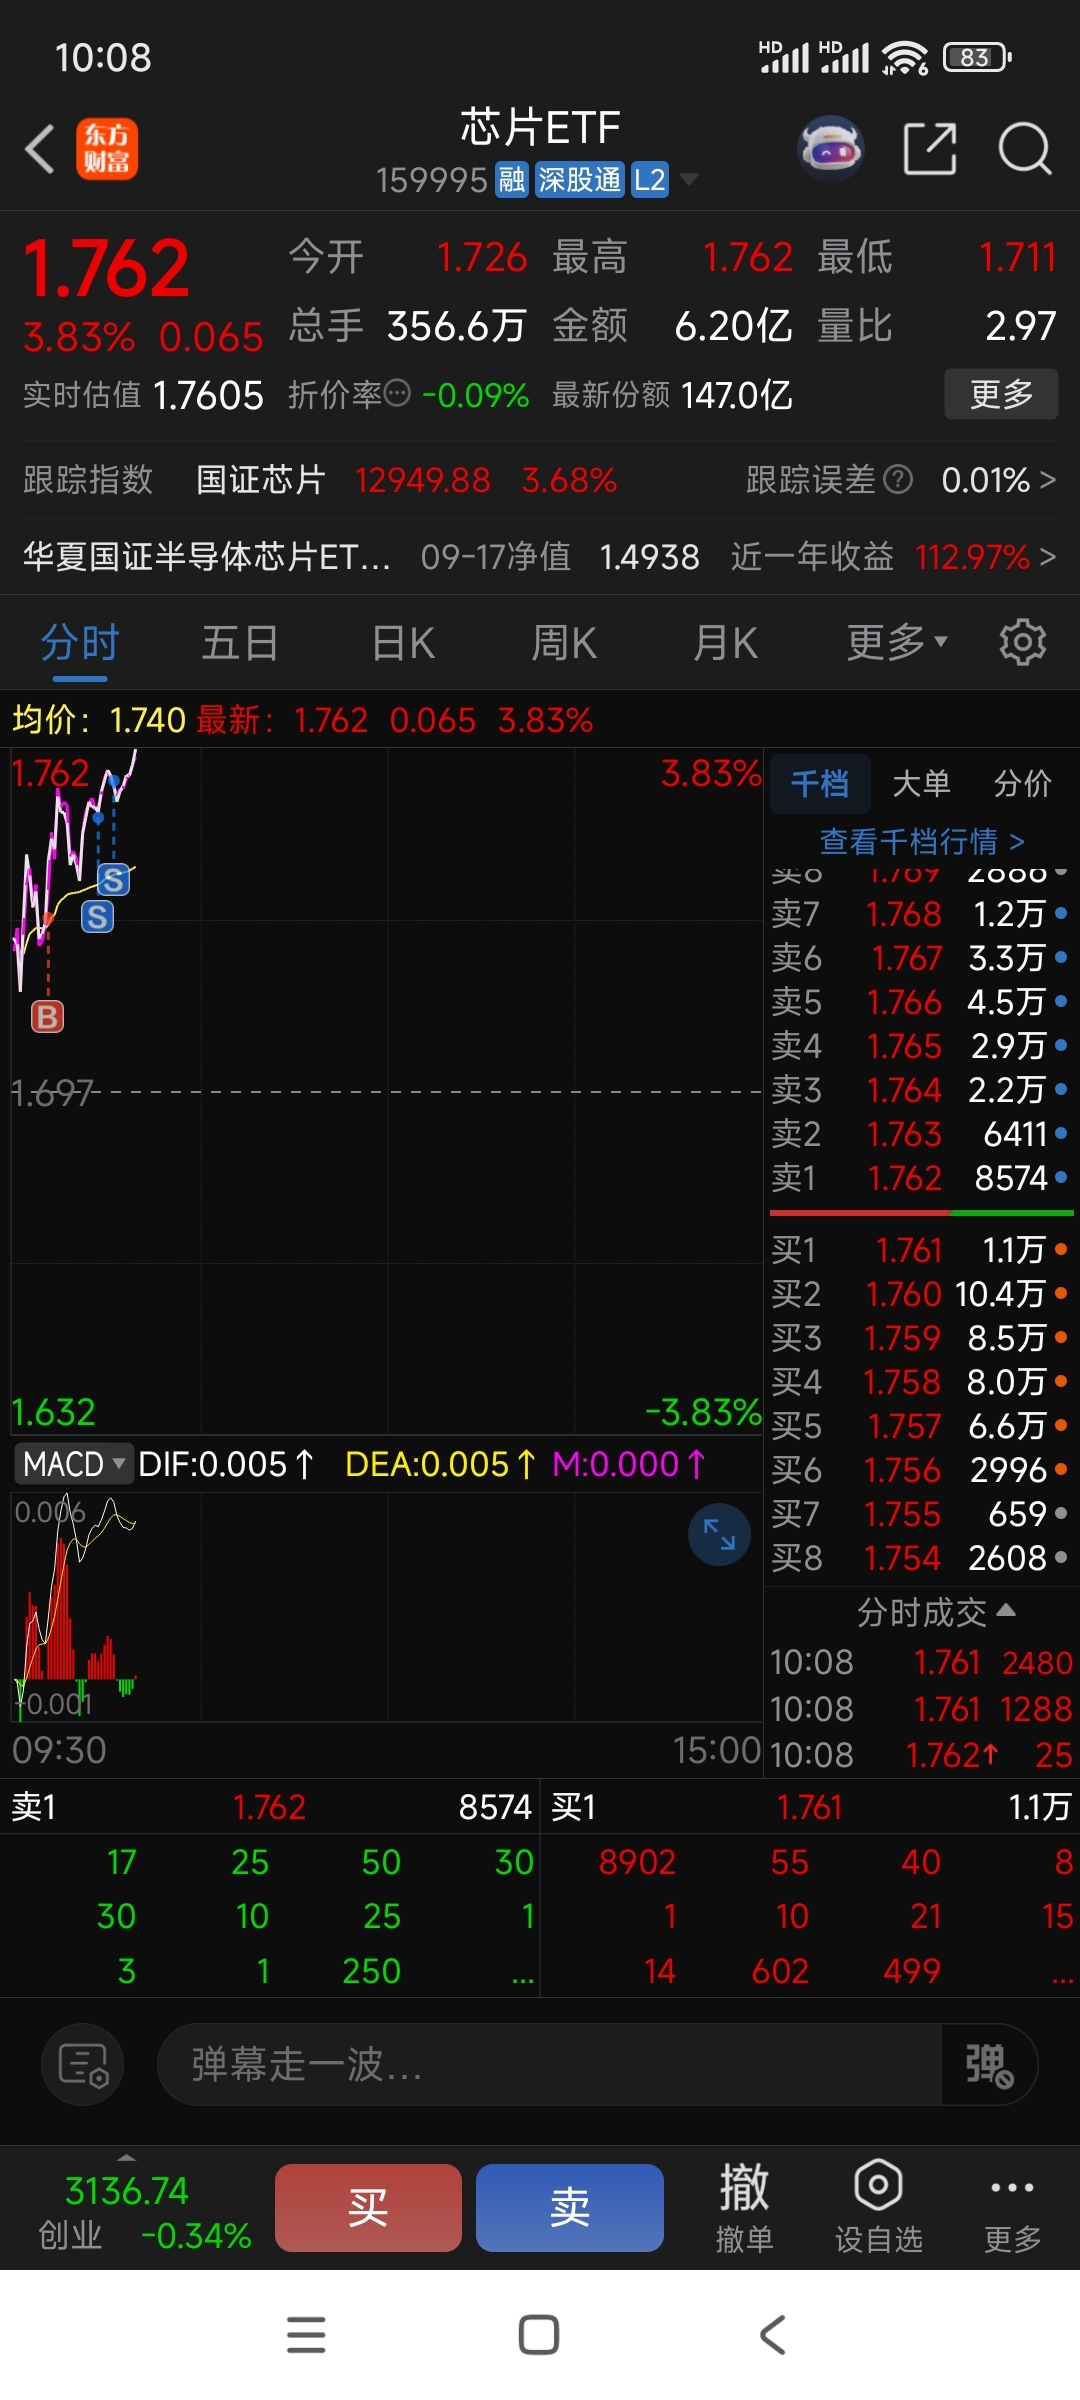This screenshot has height=2400, width=1080.
Task: Collapse the 分时成交 section
Action: (936, 1612)
